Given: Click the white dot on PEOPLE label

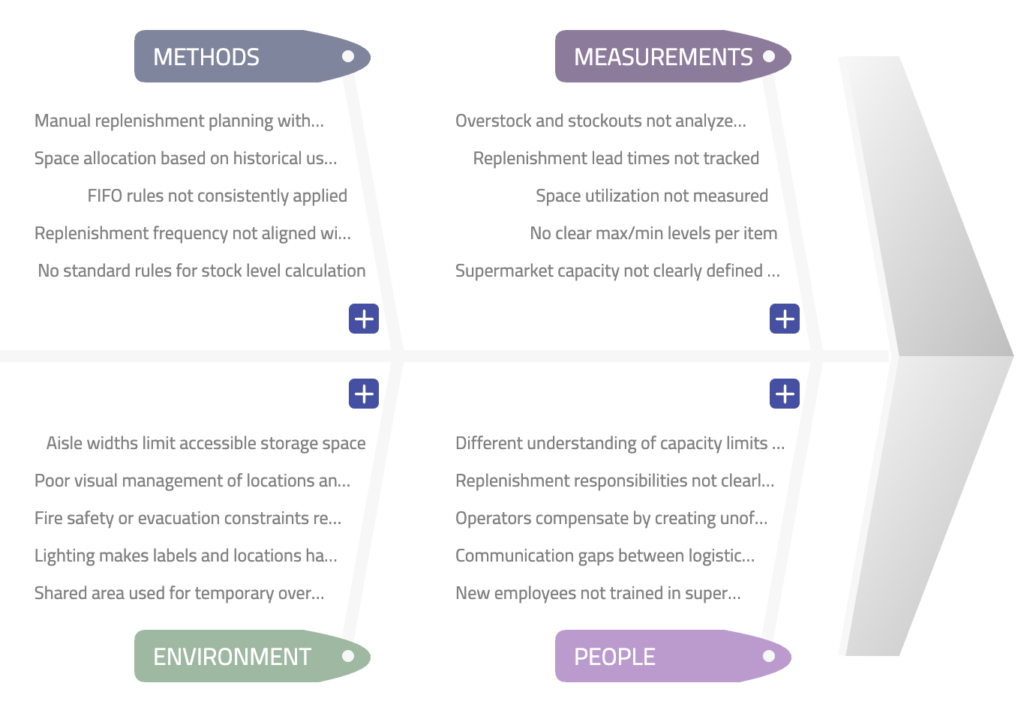Looking at the screenshot, I should tap(769, 657).
